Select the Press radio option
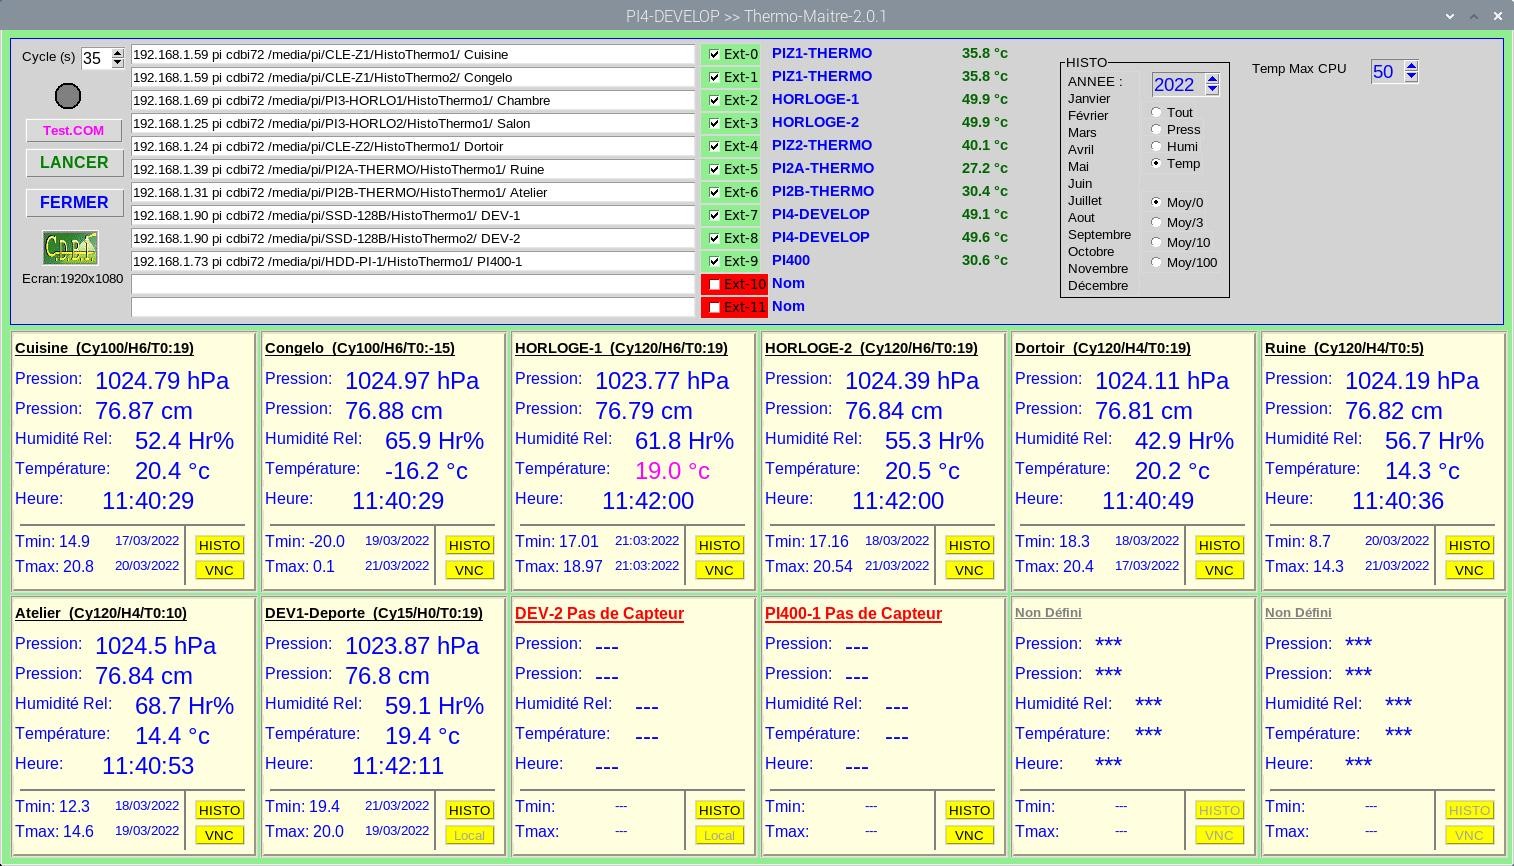The image size is (1514, 866). pos(1156,129)
